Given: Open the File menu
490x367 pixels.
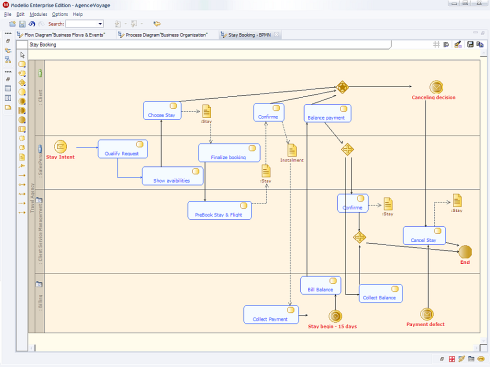Looking at the screenshot, I should coord(8,14).
